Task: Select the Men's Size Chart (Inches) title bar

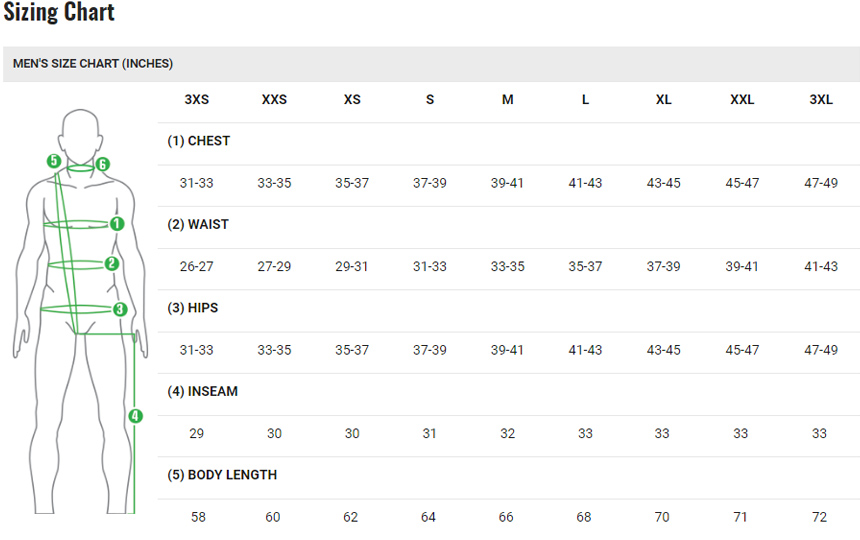Action: pyautogui.click(x=93, y=63)
